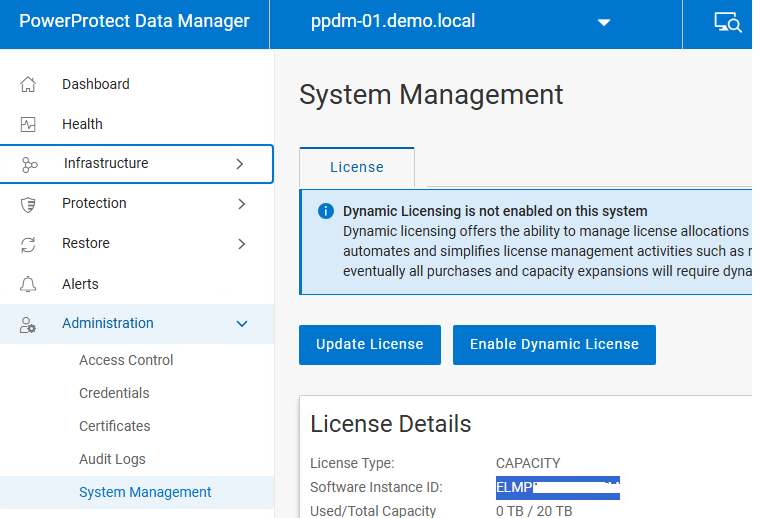Image resolution: width=761 pixels, height=518 pixels.
Task: Click the Restore circular arrows icon
Action: [x=28, y=244]
